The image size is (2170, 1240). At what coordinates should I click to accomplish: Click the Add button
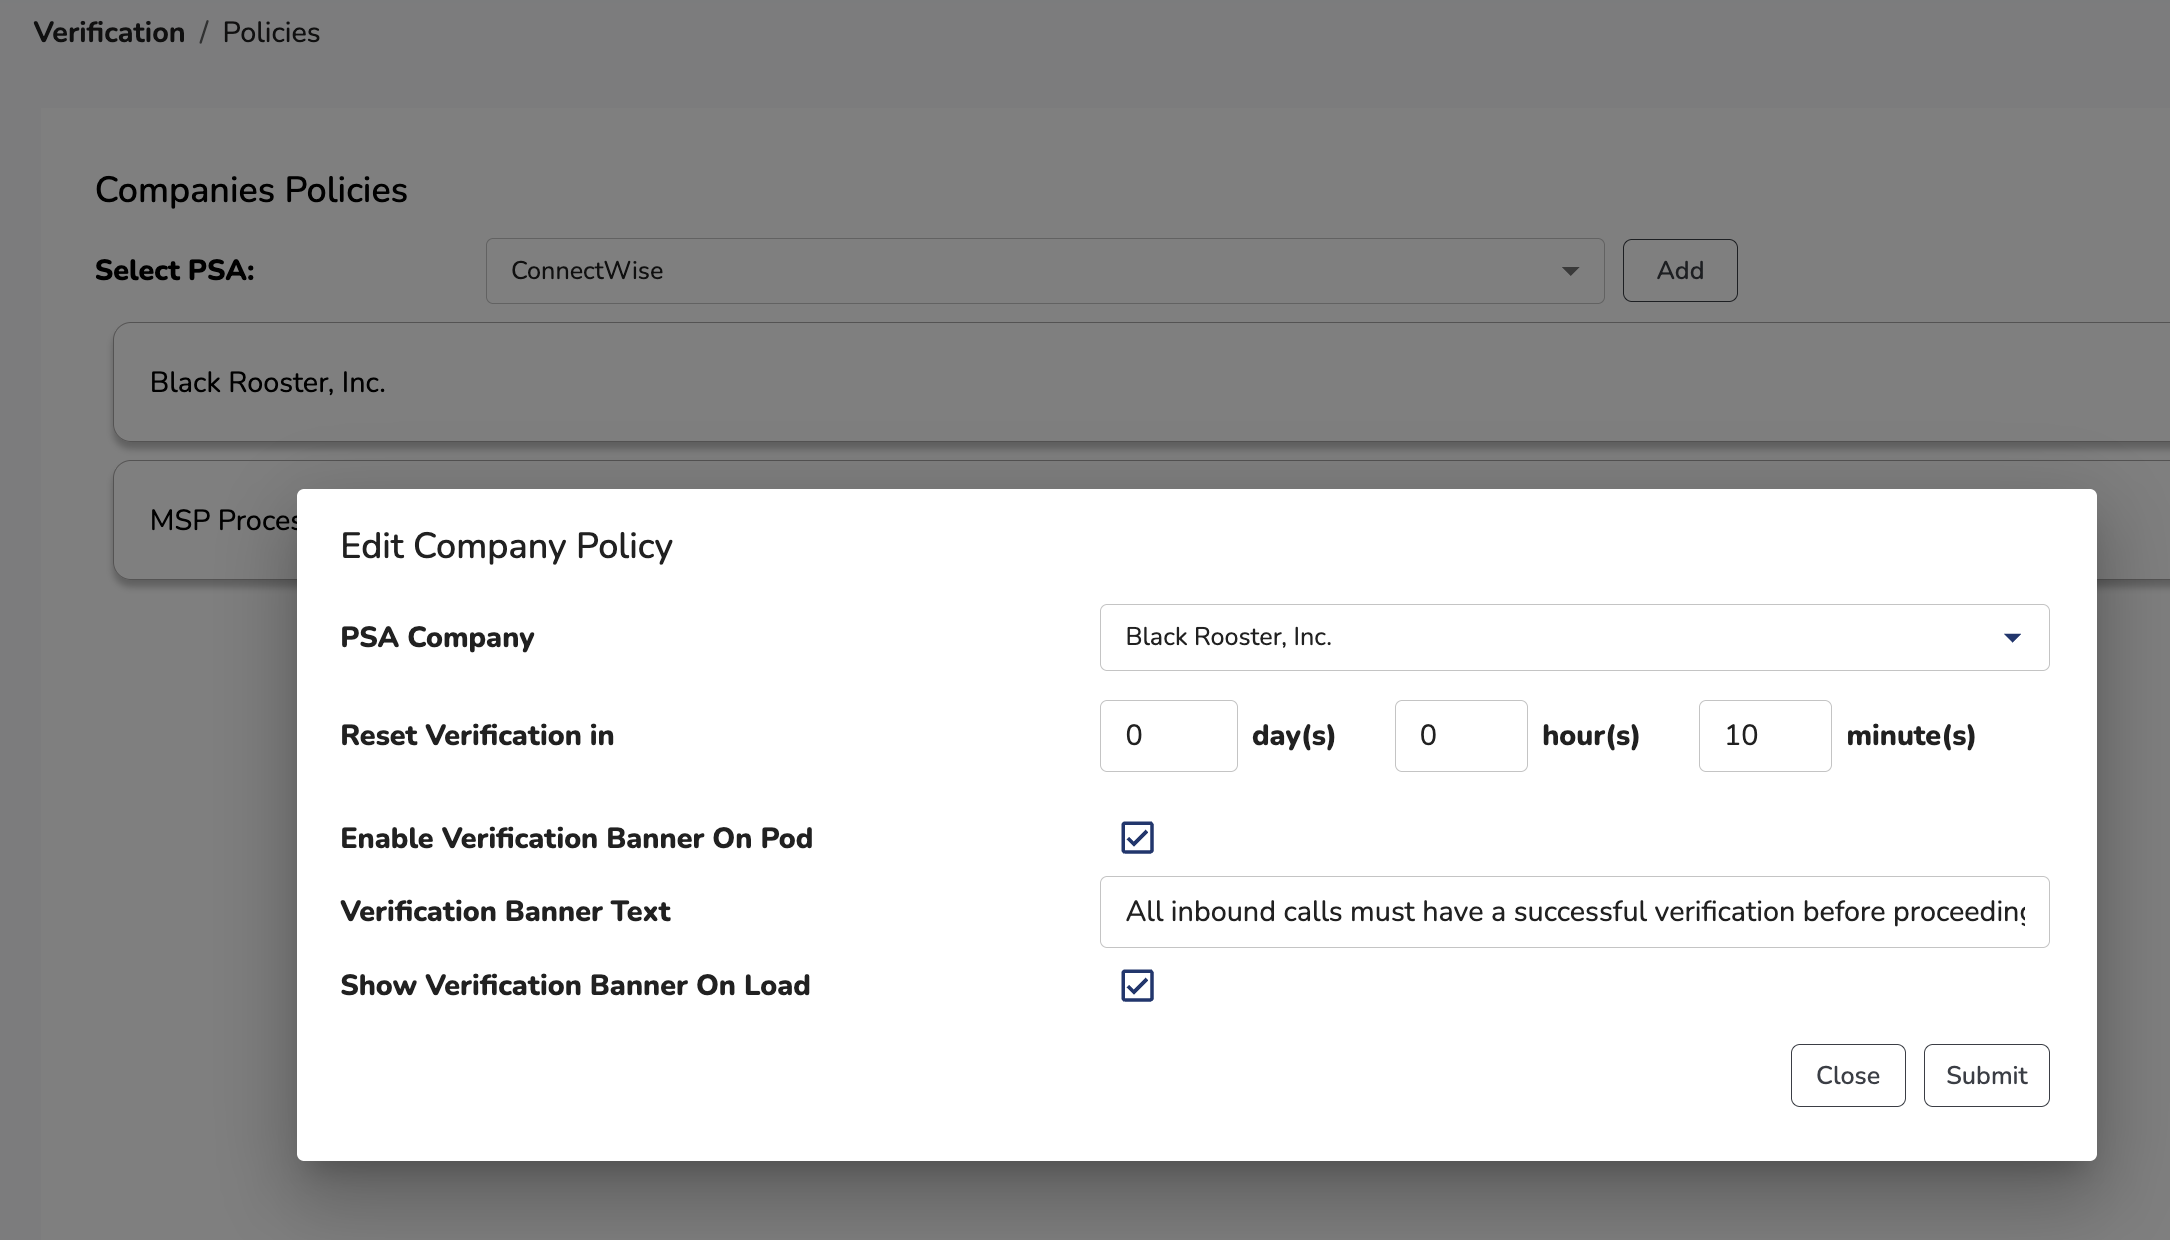tap(1679, 271)
